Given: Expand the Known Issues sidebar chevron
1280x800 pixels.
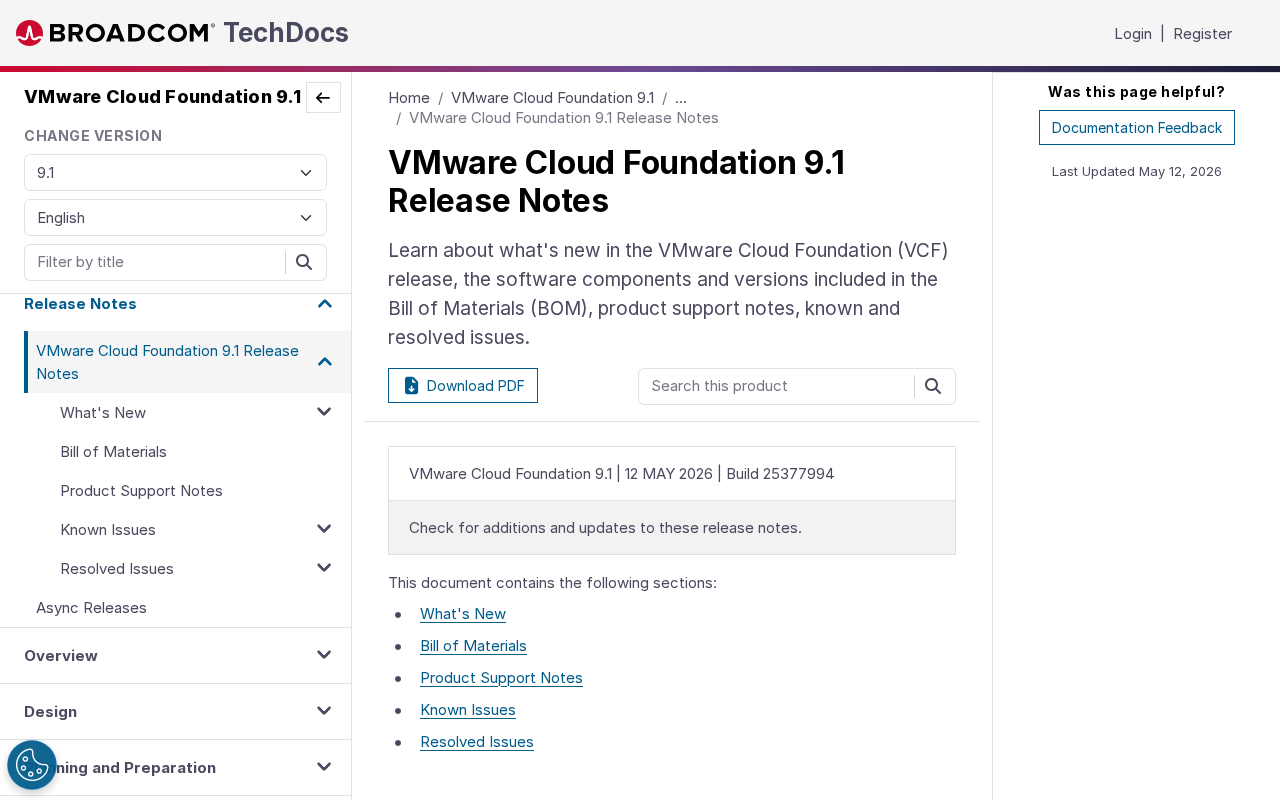Looking at the screenshot, I should pos(324,529).
